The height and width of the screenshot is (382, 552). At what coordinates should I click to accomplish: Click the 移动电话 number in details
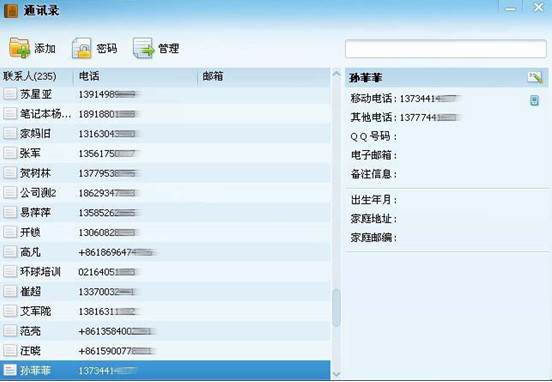429,98
